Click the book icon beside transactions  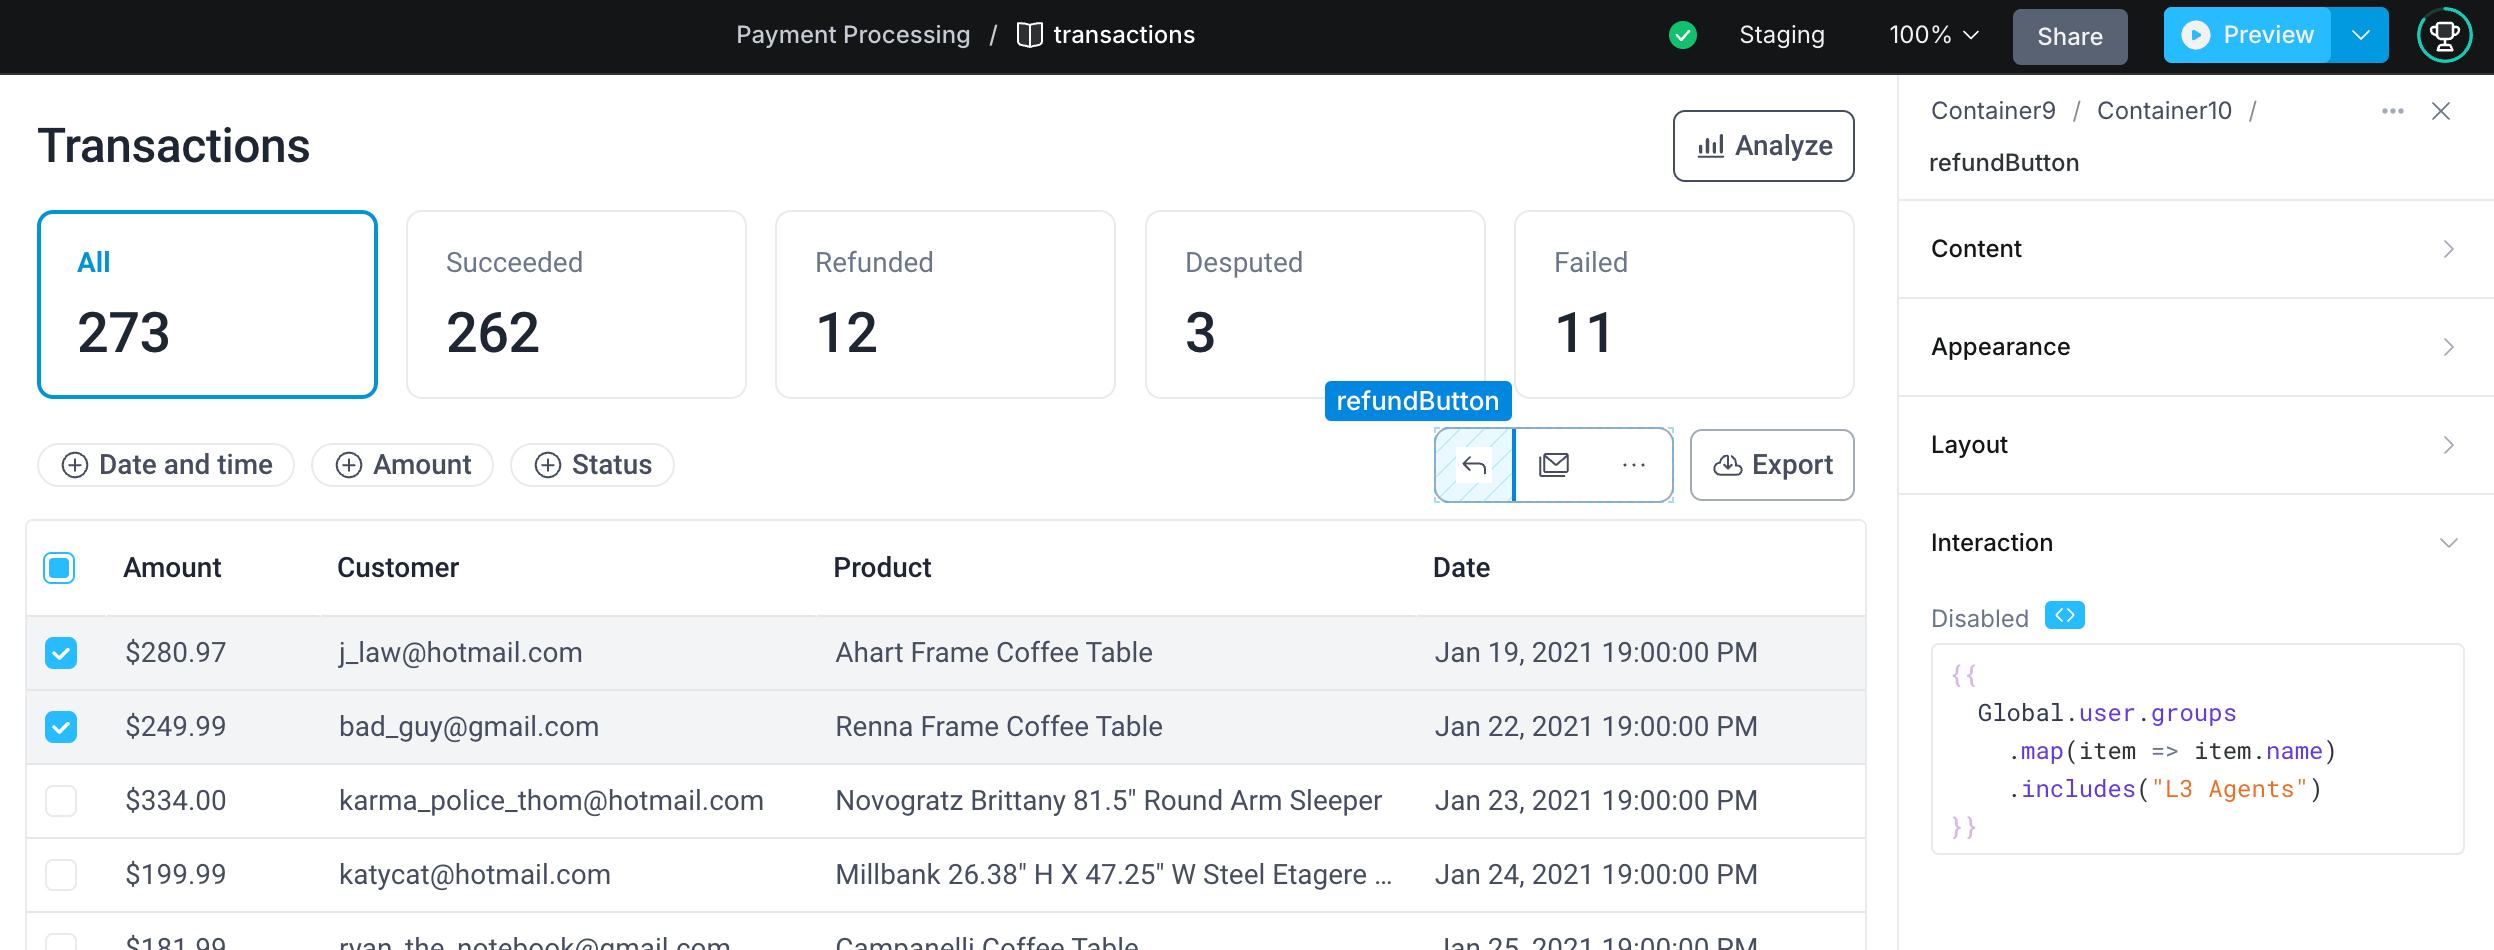coord(1030,33)
